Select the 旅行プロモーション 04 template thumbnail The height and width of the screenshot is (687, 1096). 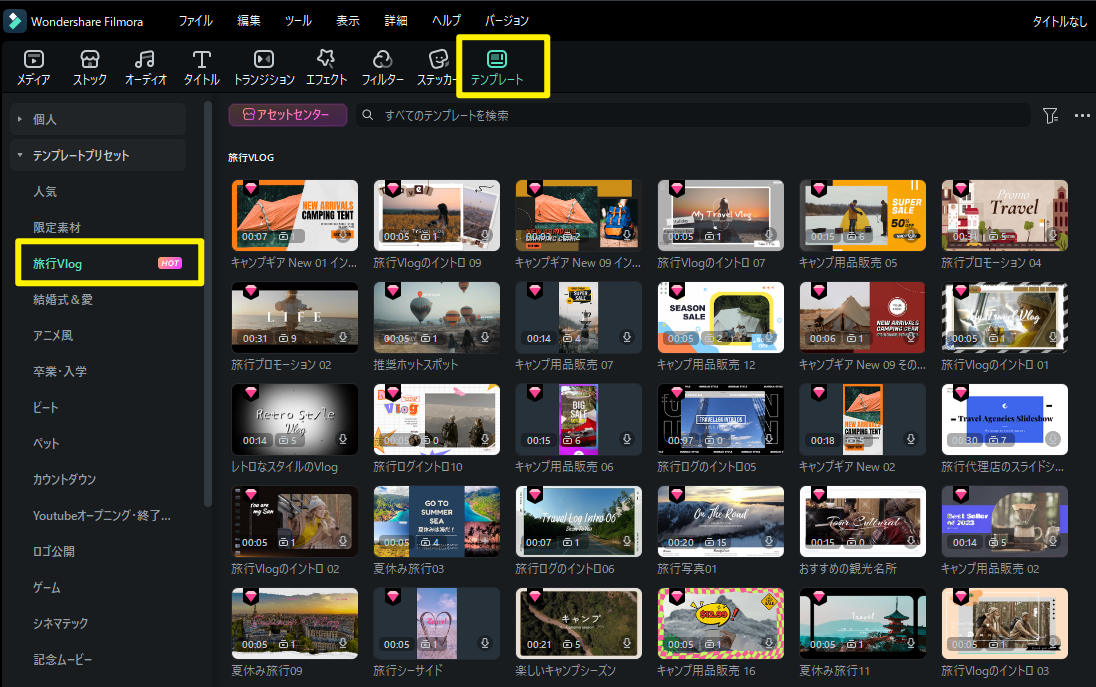click(x=1004, y=214)
